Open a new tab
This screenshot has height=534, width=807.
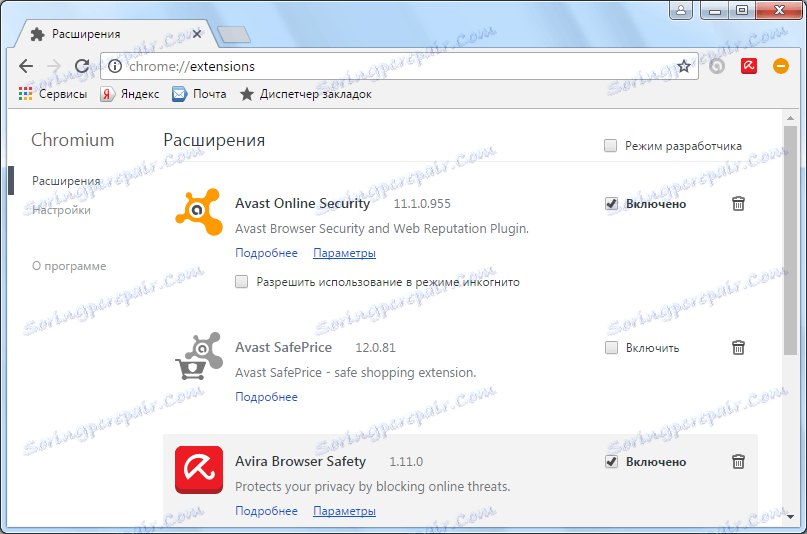tap(234, 34)
